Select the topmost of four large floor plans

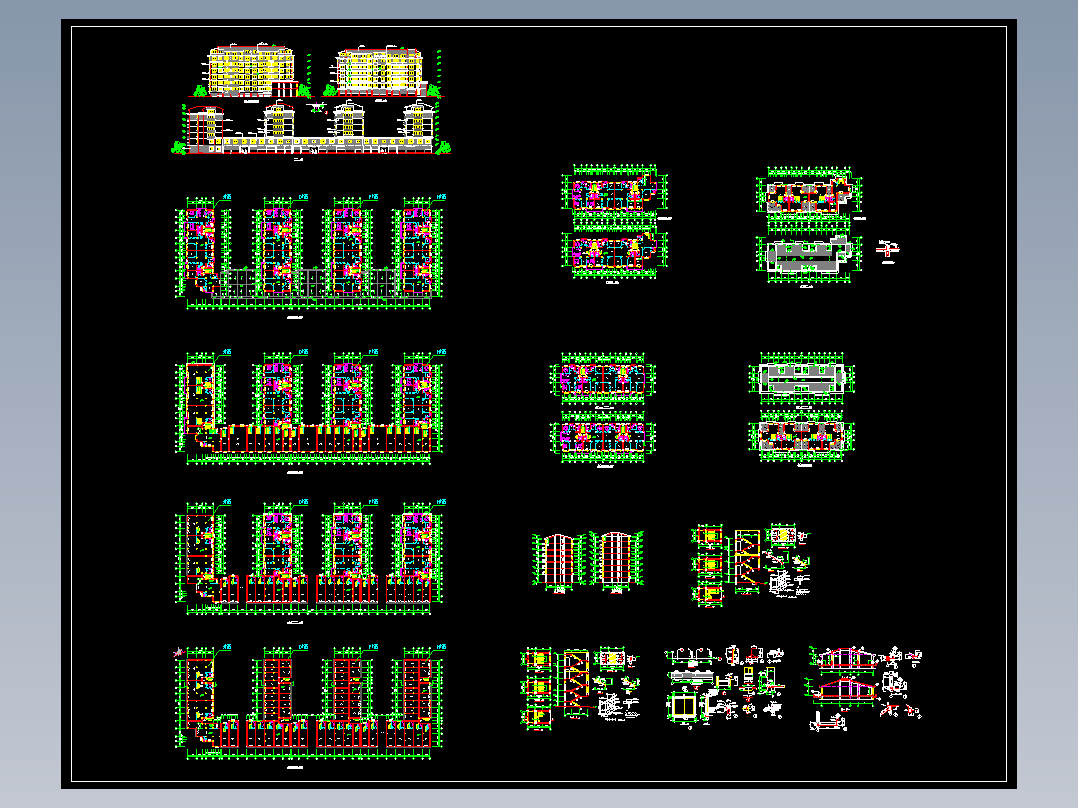tap(309, 253)
